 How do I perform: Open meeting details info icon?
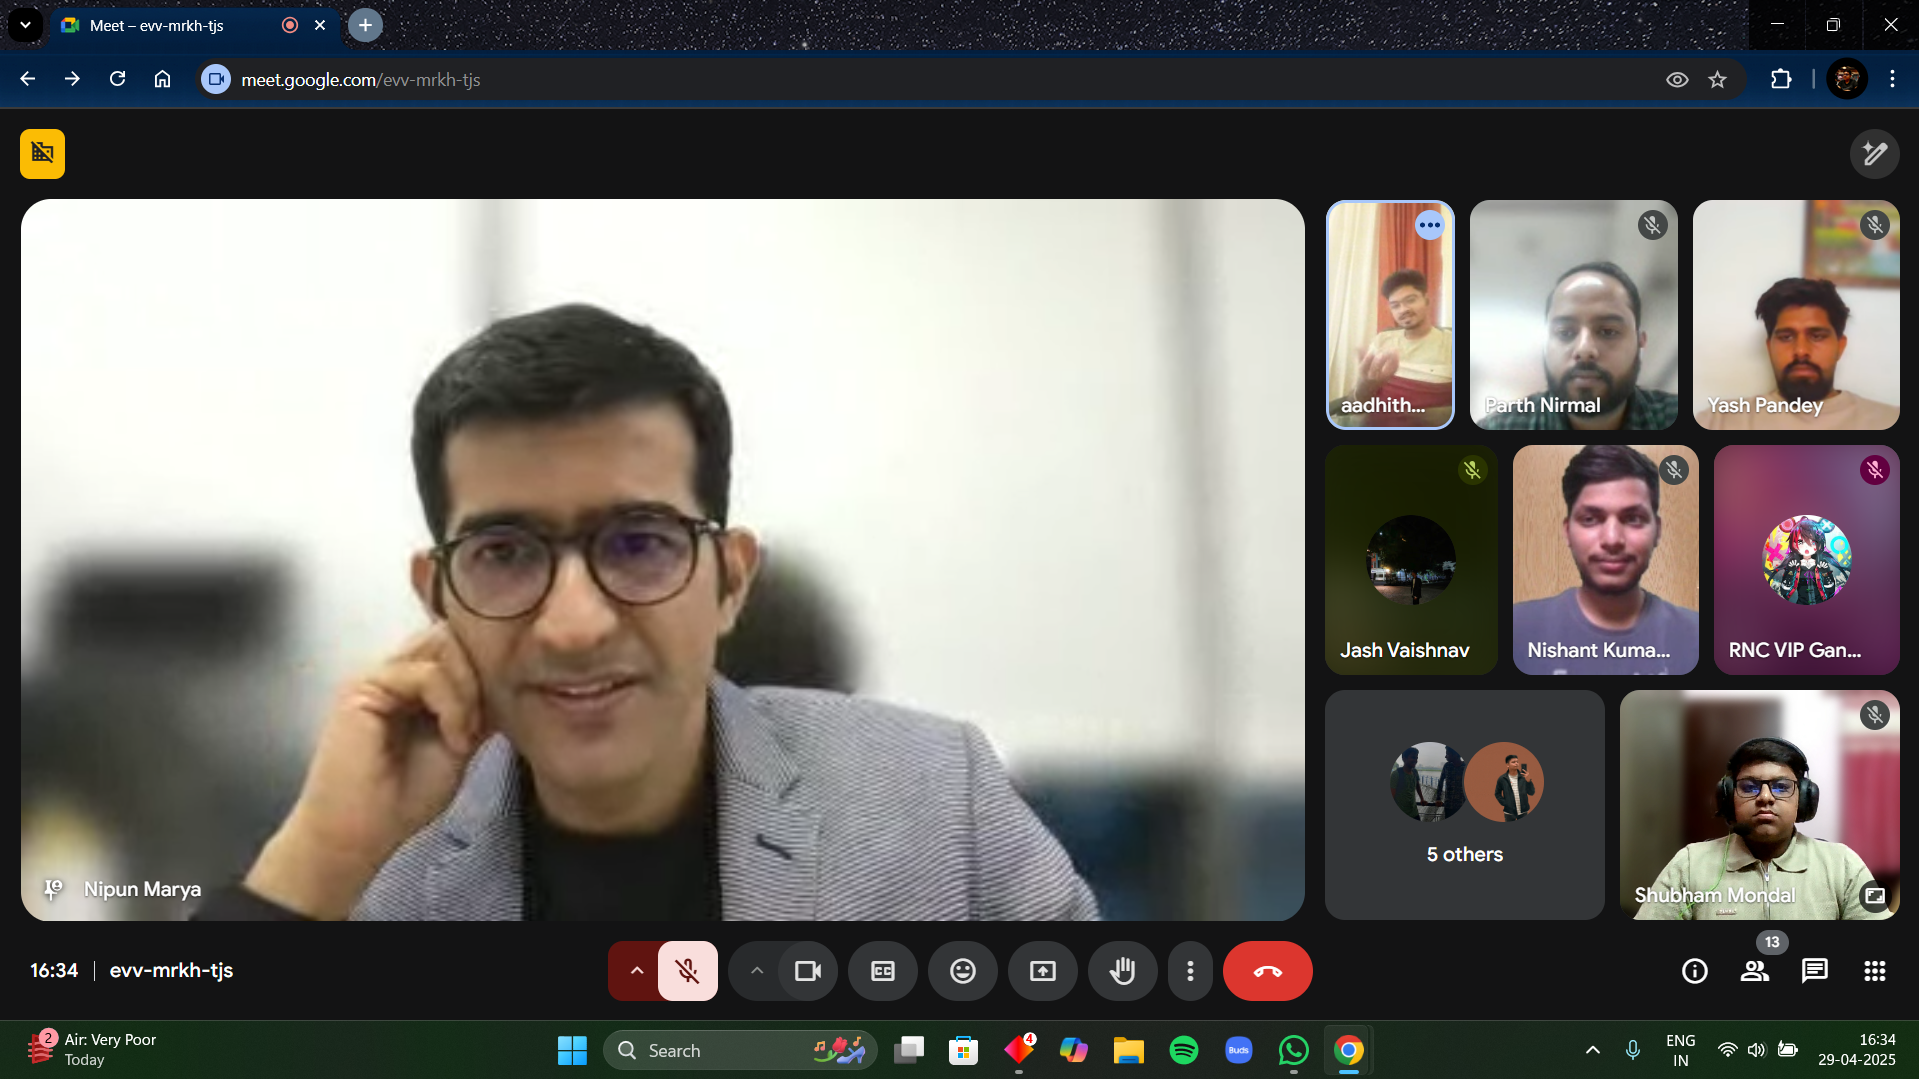(x=1694, y=971)
